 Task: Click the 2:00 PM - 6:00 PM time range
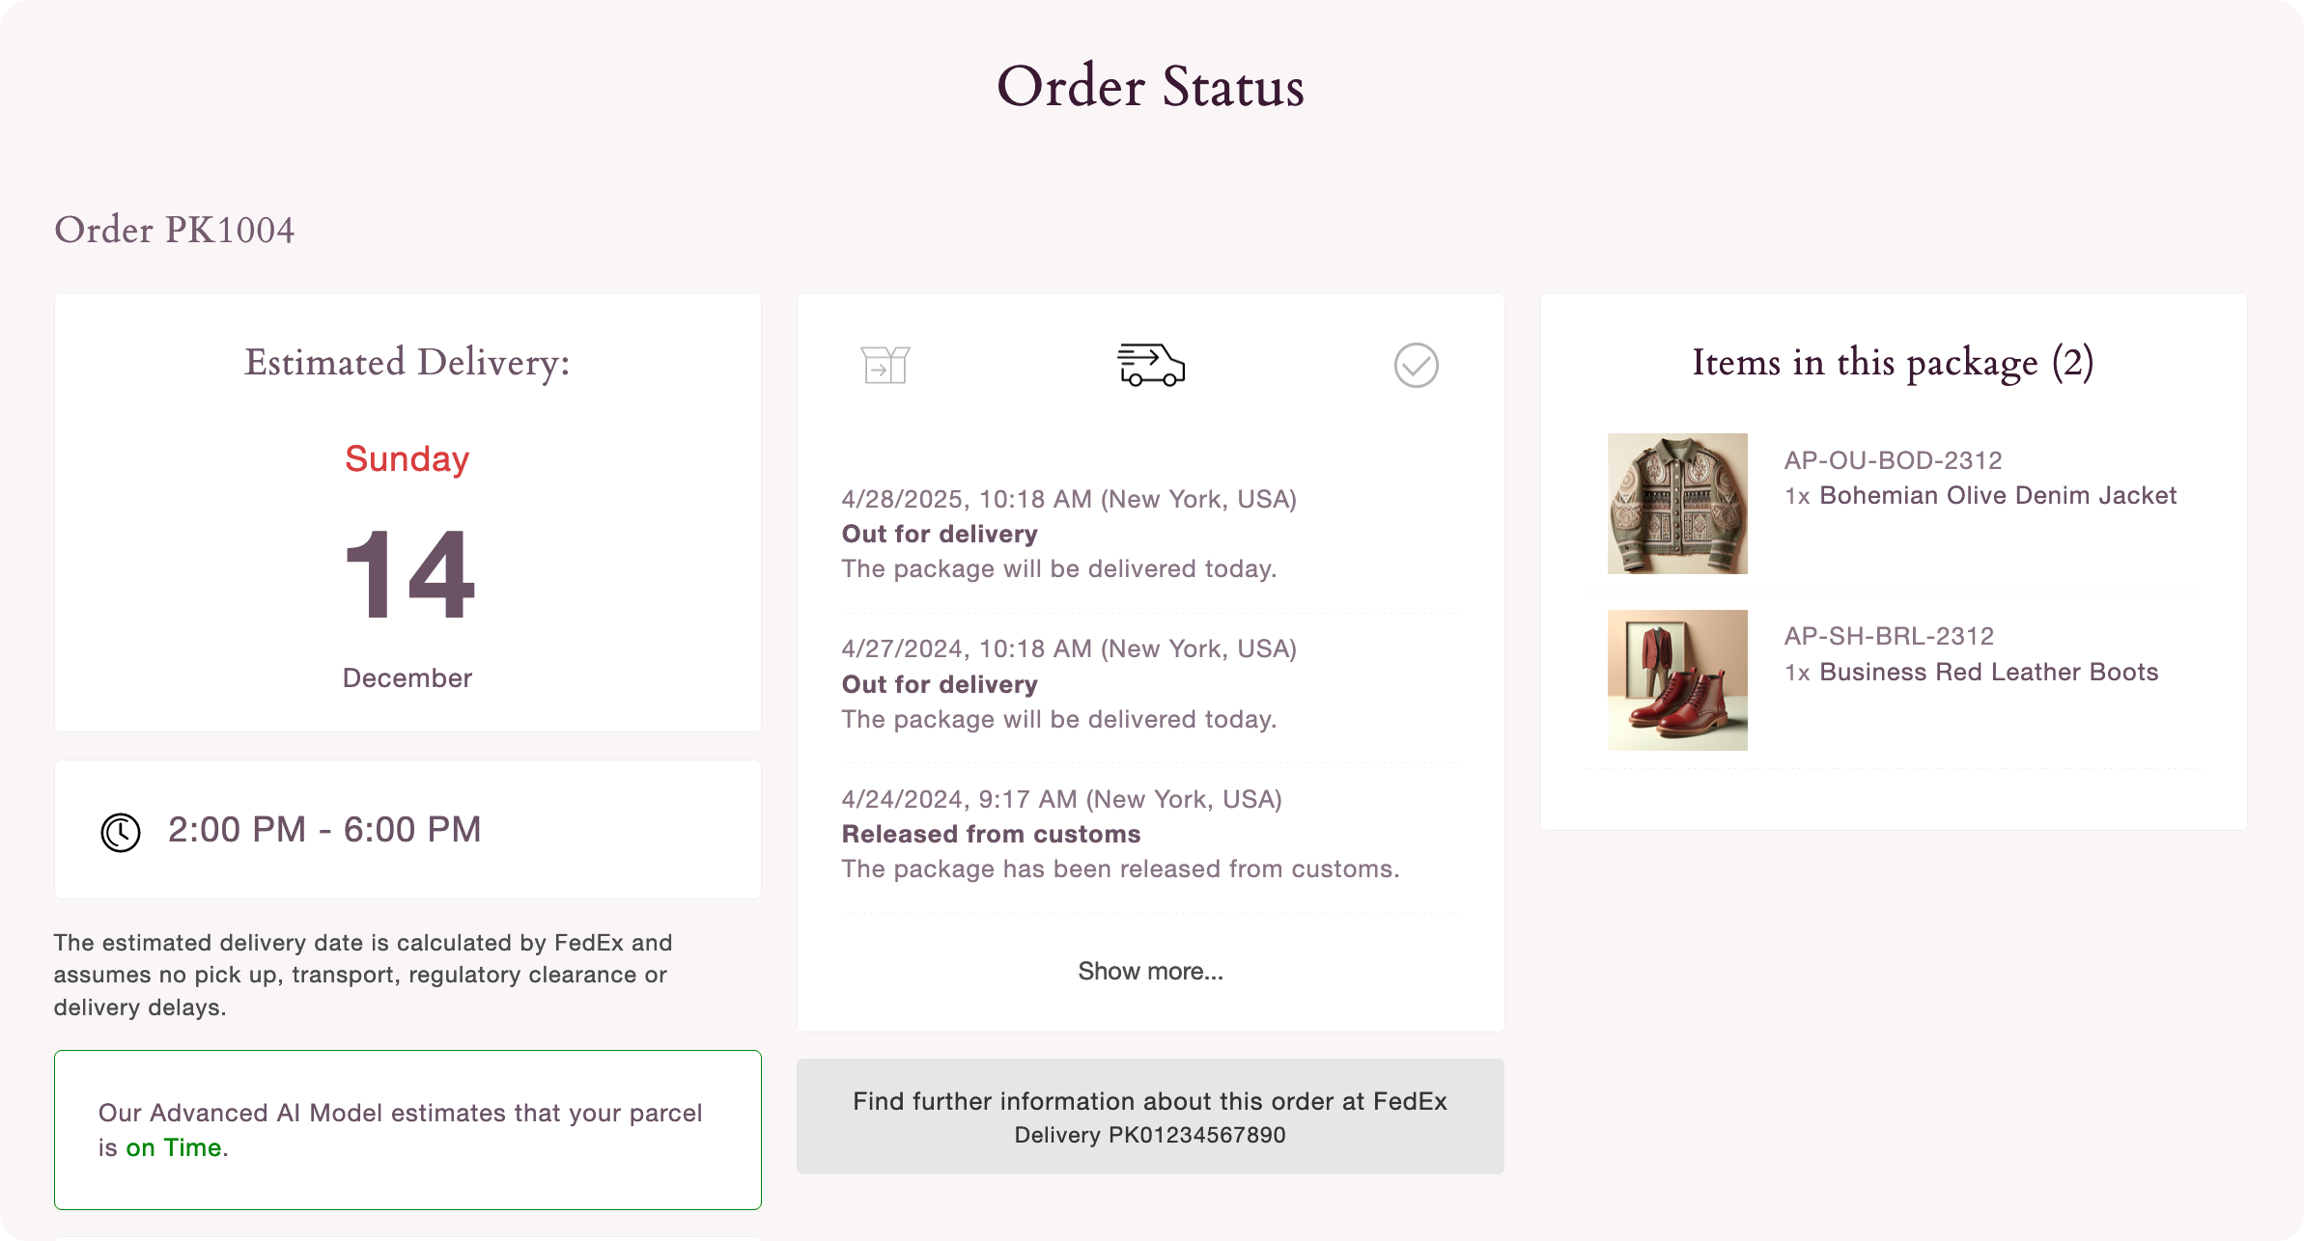click(x=325, y=830)
